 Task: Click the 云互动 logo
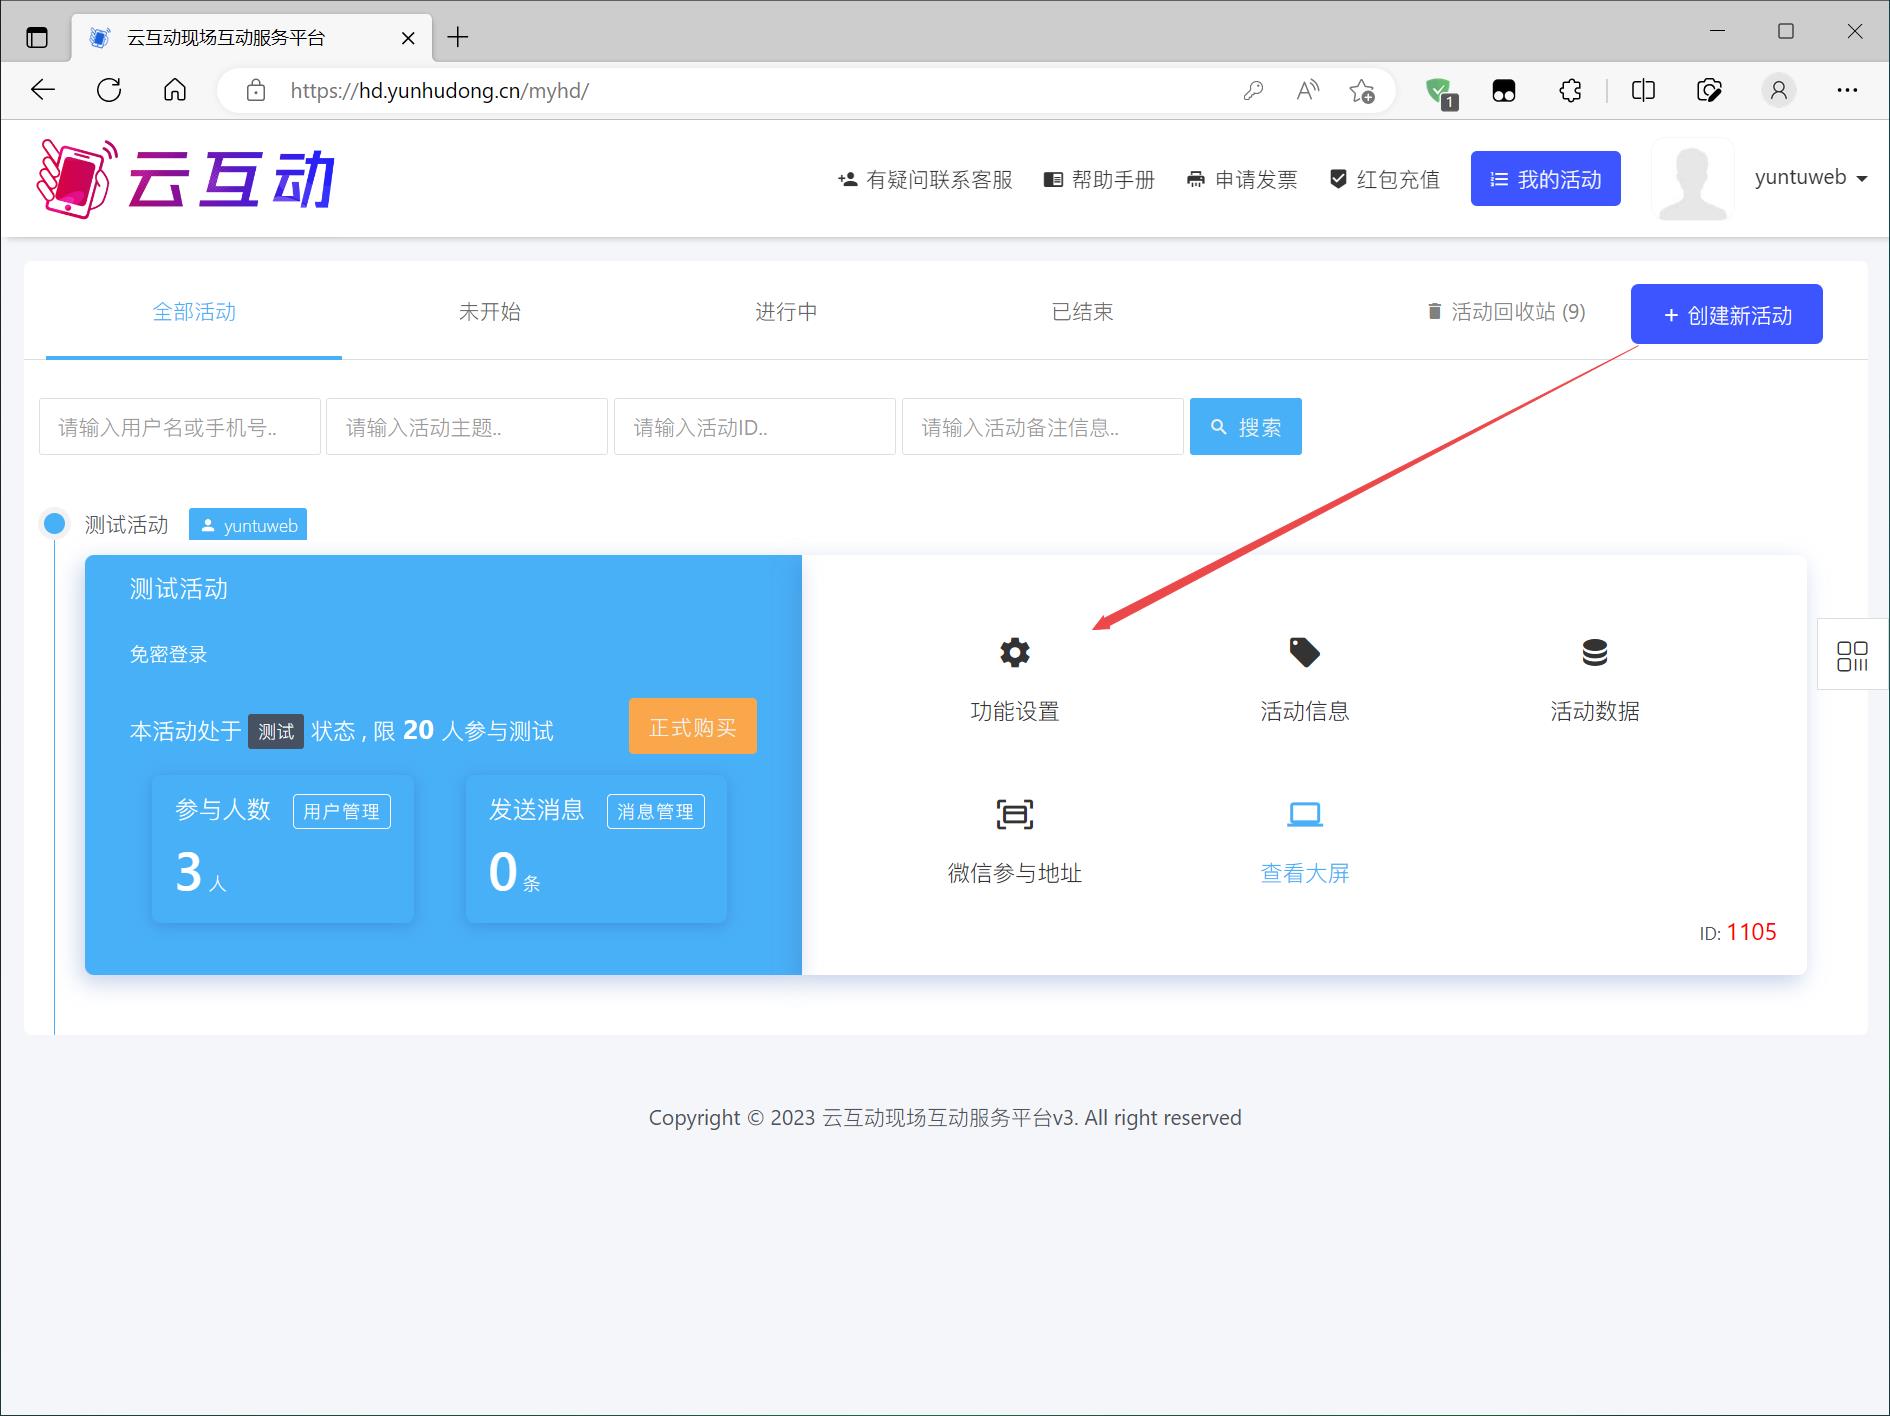pyautogui.click(x=186, y=179)
